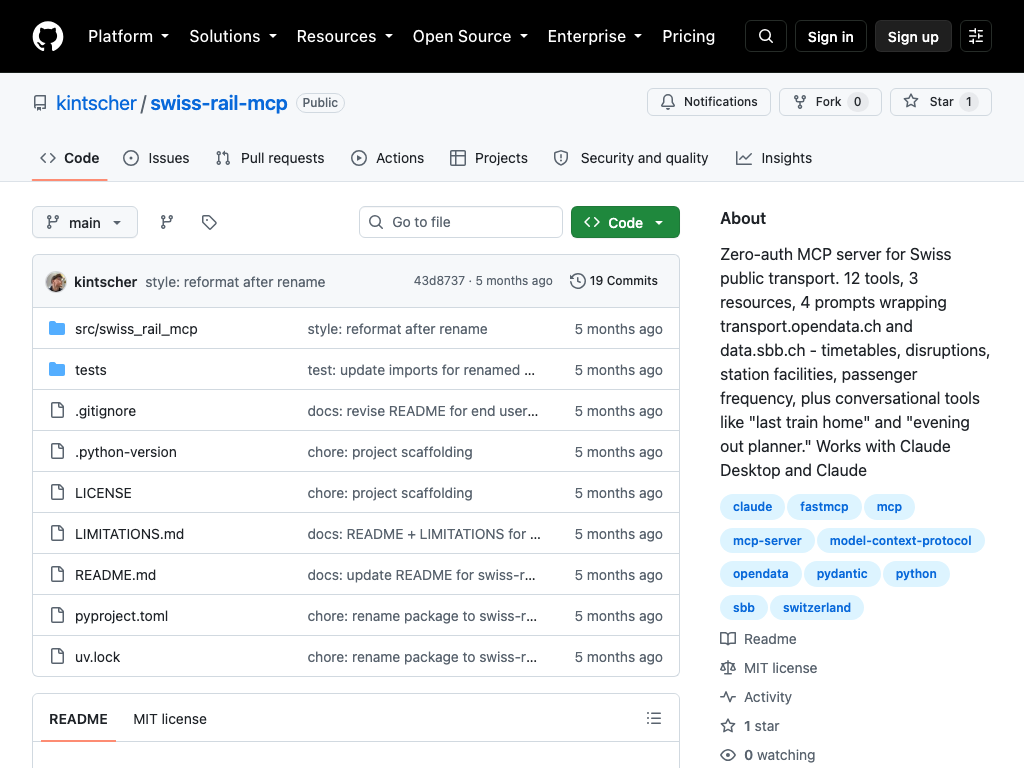
Task: Expand the Solutions menu
Action: tap(233, 37)
